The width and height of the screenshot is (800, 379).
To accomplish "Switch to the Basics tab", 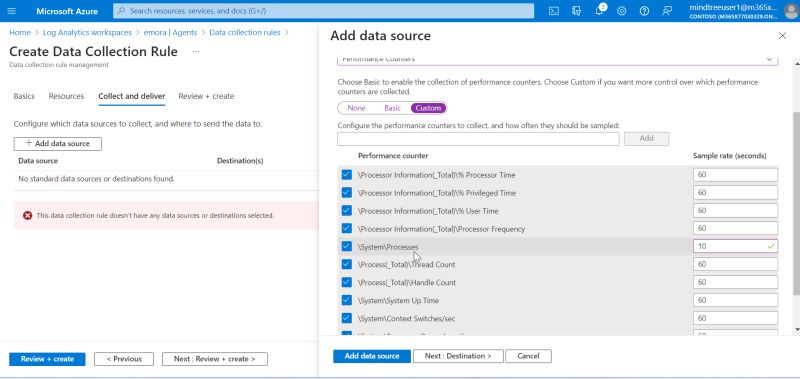I will click(x=24, y=96).
